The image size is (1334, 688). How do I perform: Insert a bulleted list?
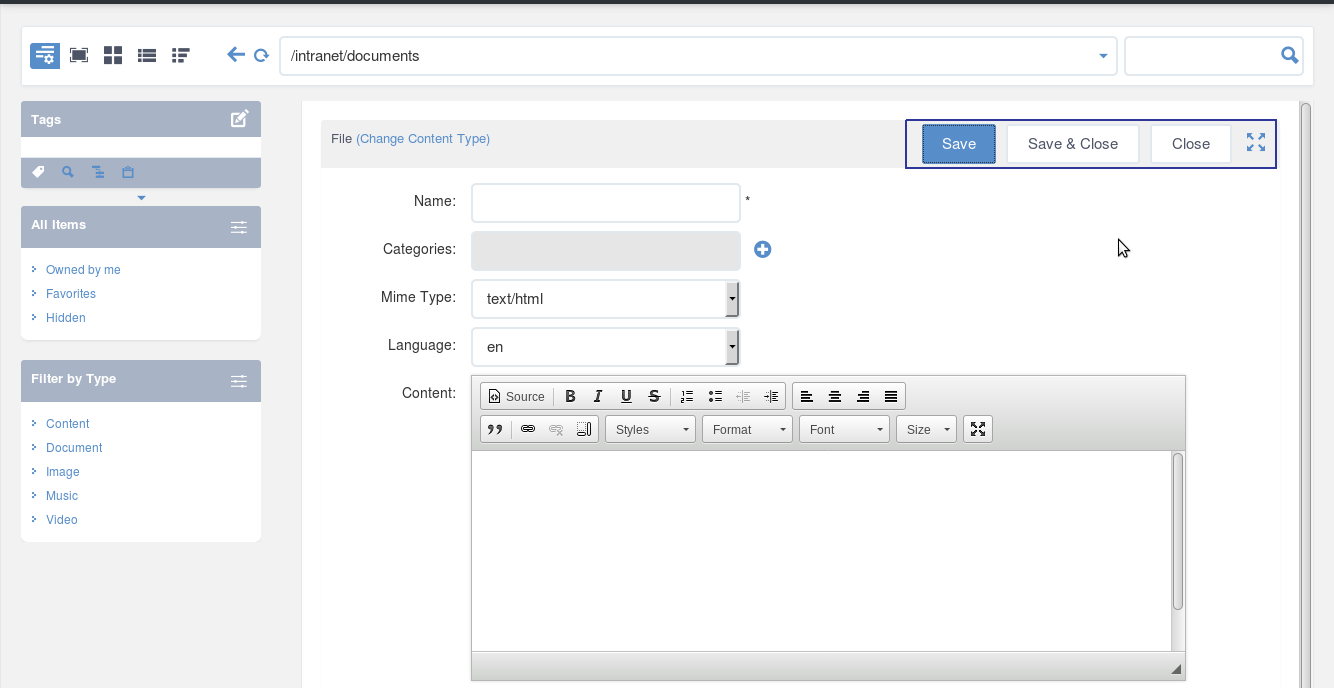[x=715, y=396]
